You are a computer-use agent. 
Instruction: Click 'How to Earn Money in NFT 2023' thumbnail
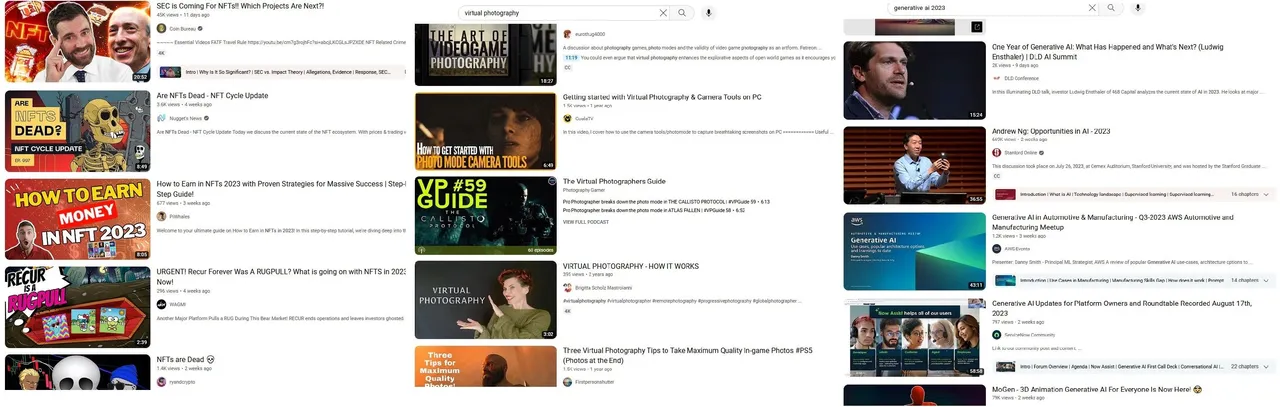77,219
